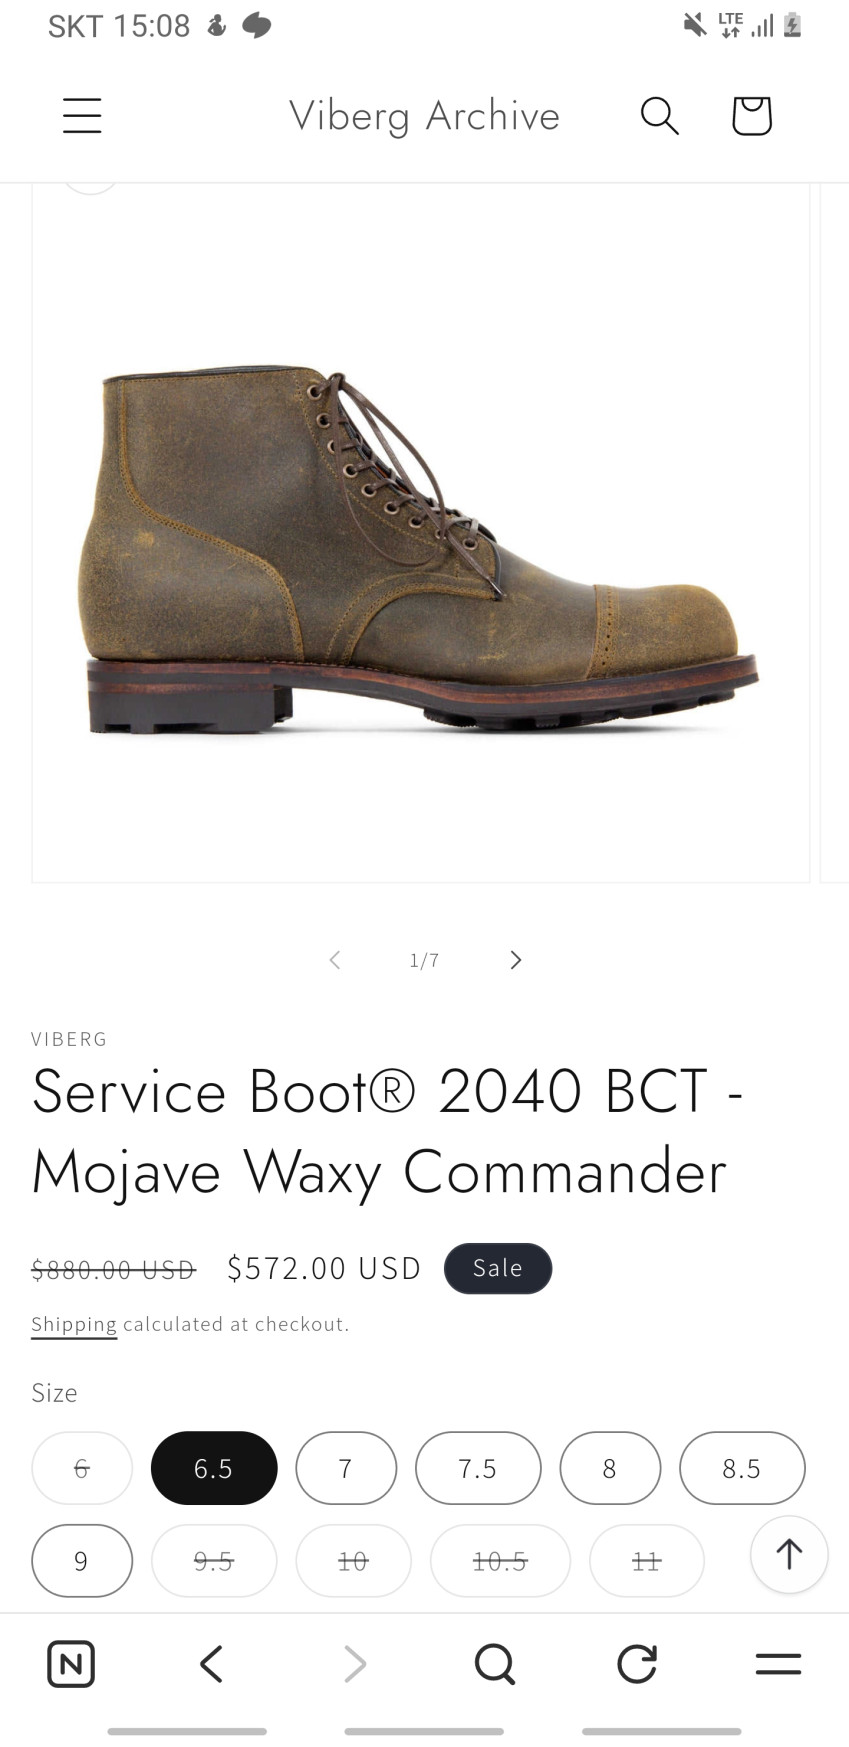Choose size 9 option
This screenshot has width=849, height=1747.
[82, 1561]
